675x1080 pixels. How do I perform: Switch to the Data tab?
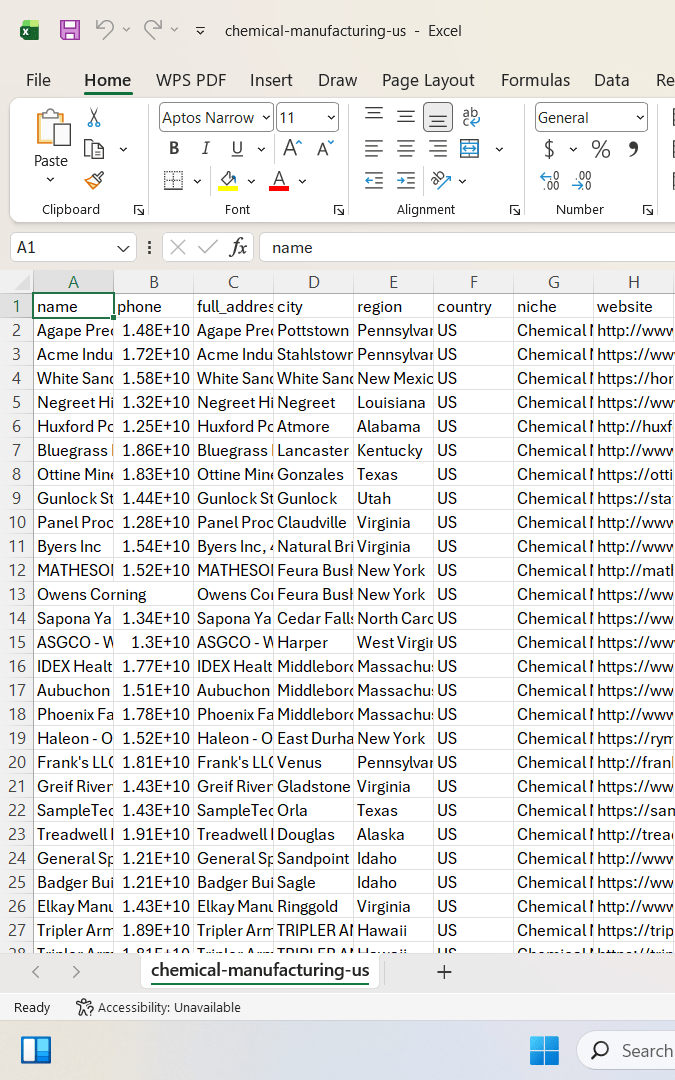pos(612,81)
